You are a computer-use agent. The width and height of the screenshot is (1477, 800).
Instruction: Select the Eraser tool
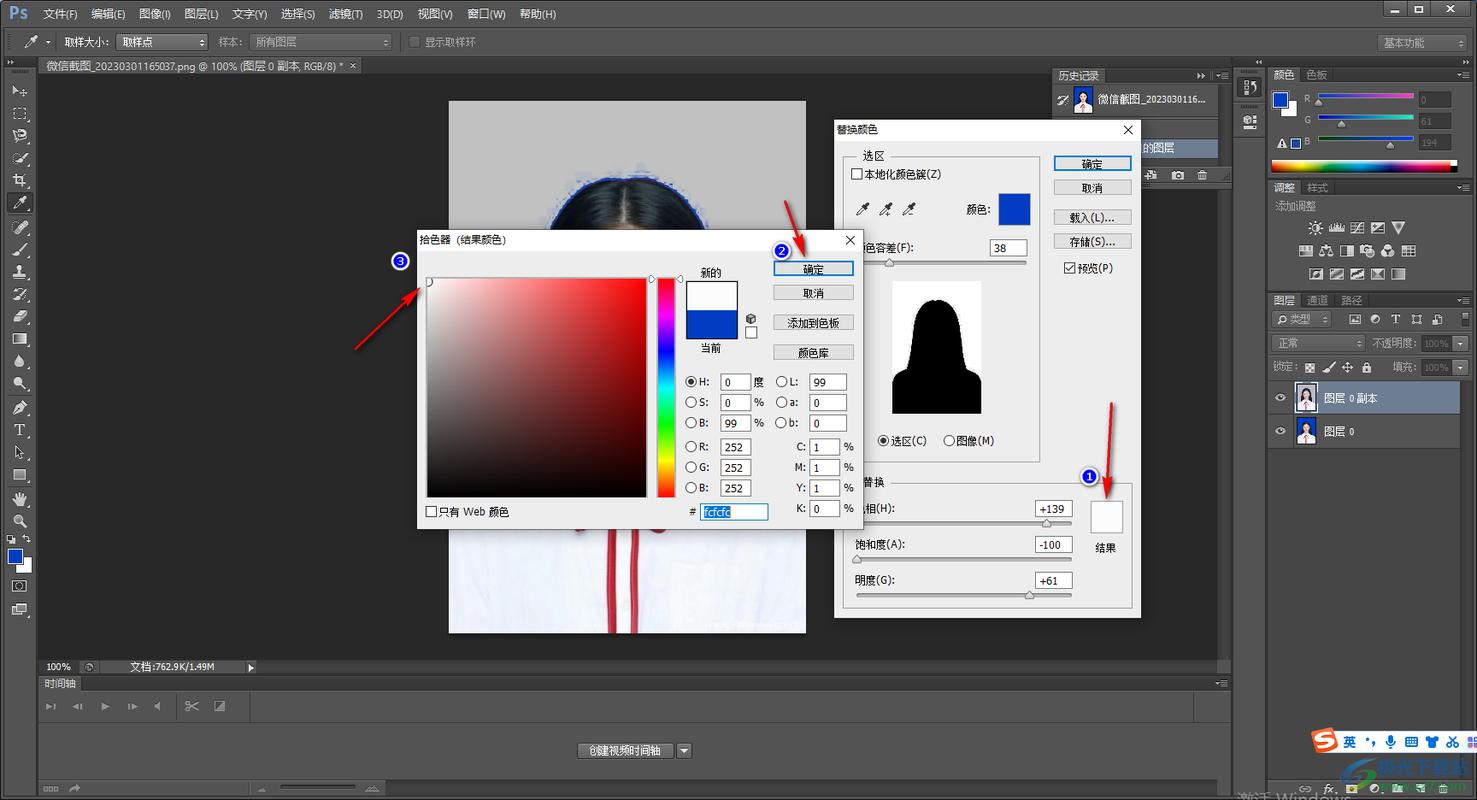[x=19, y=317]
